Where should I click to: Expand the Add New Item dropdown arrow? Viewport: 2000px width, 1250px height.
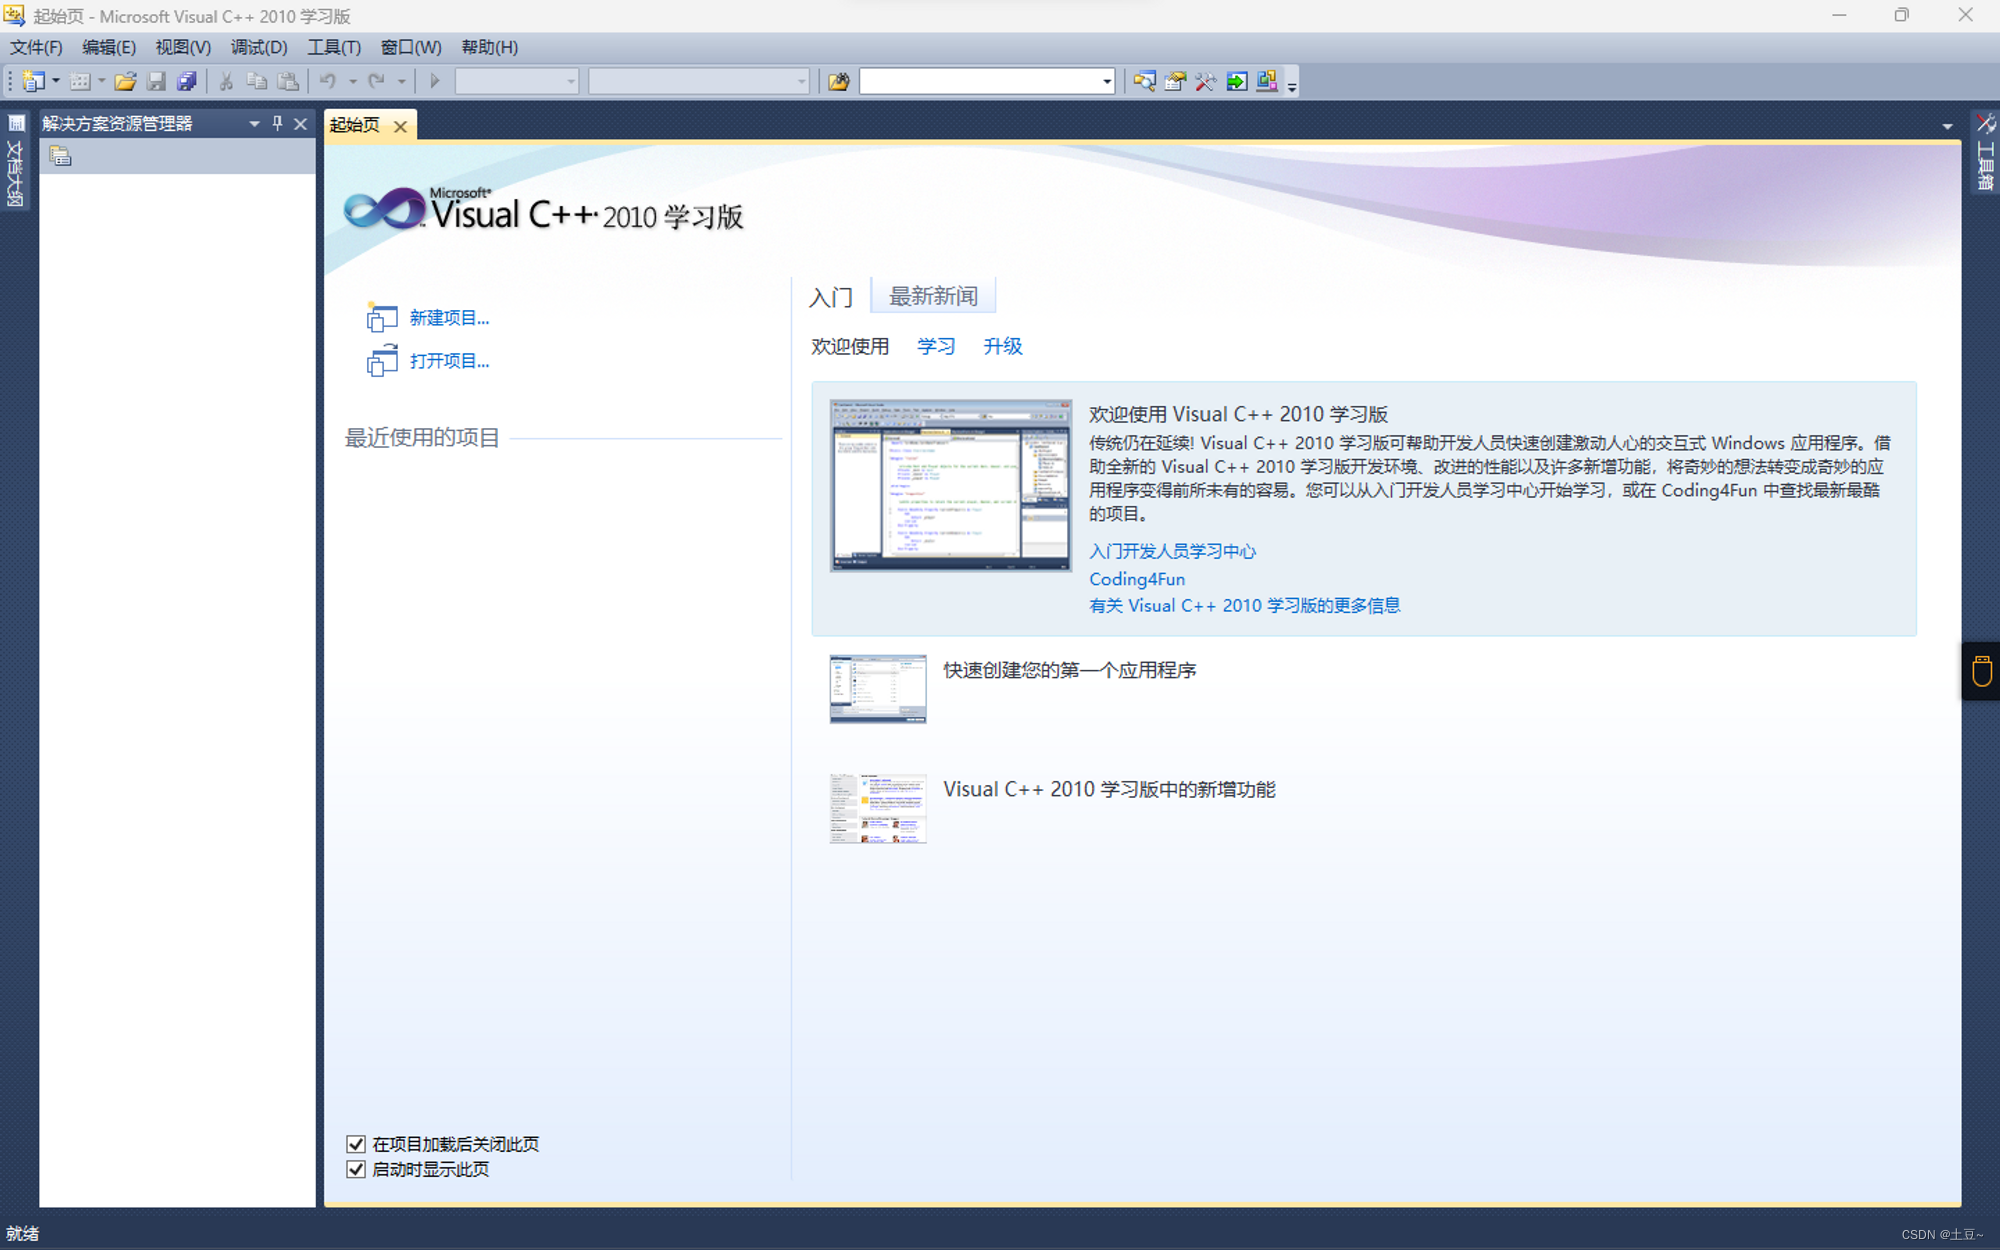tap(101, 81)
